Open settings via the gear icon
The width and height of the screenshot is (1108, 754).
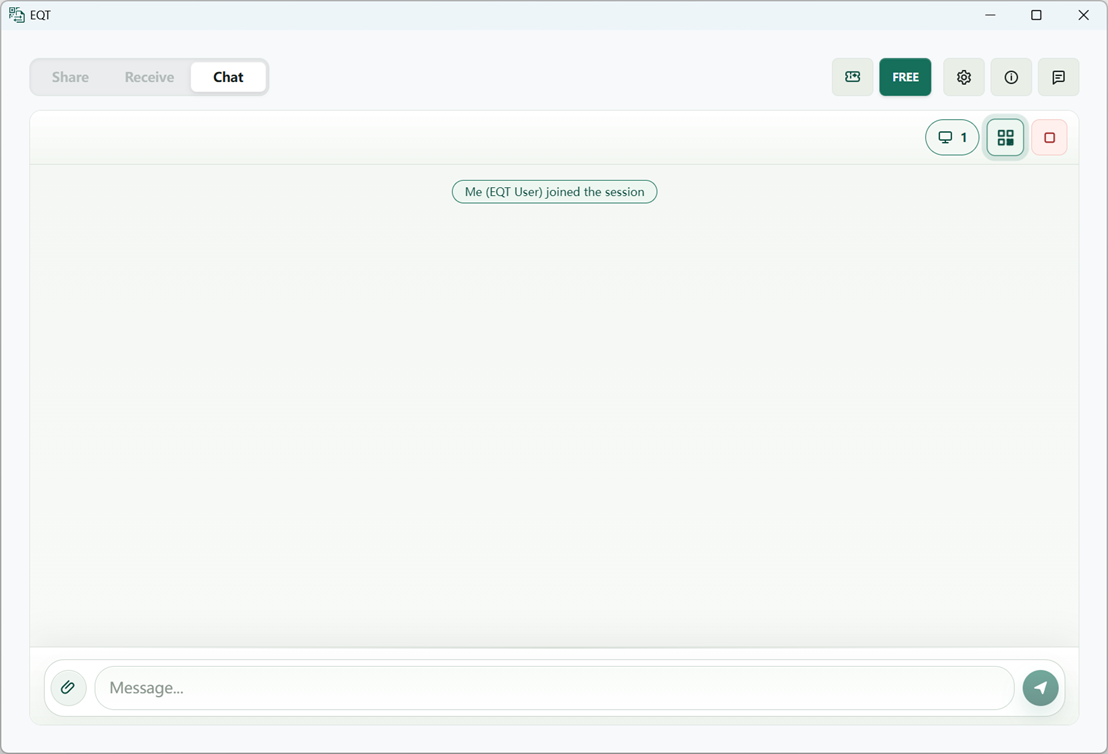pyautogui.click(x=964, y=77)
